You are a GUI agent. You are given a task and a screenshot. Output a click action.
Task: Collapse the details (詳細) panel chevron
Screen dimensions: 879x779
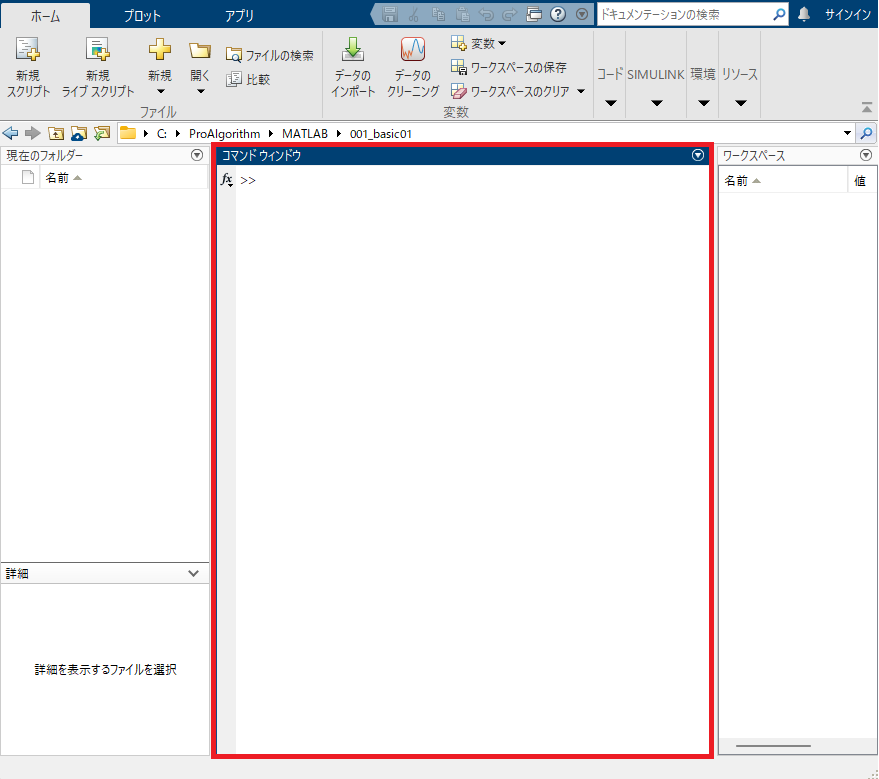[194, 573]
